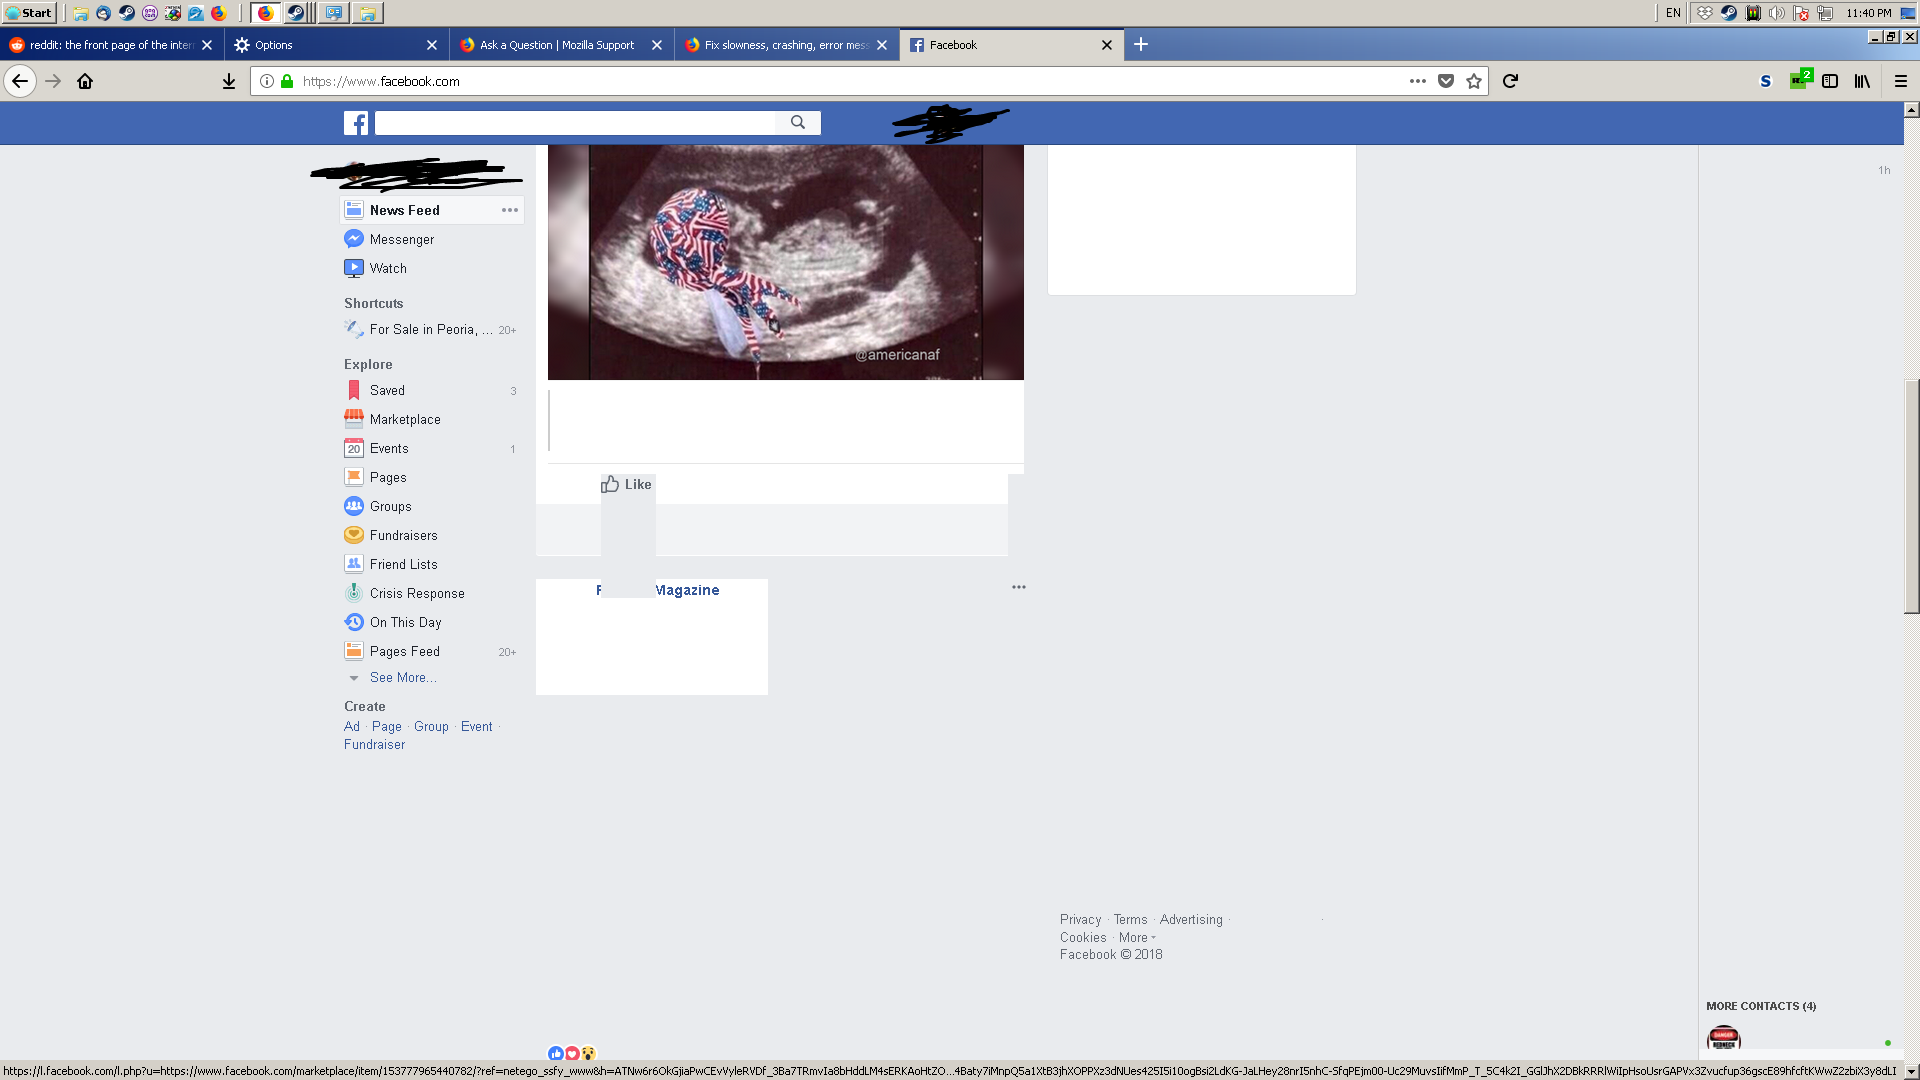Switch to Ask a Question Mozilla Support tab

click(556, 45)
